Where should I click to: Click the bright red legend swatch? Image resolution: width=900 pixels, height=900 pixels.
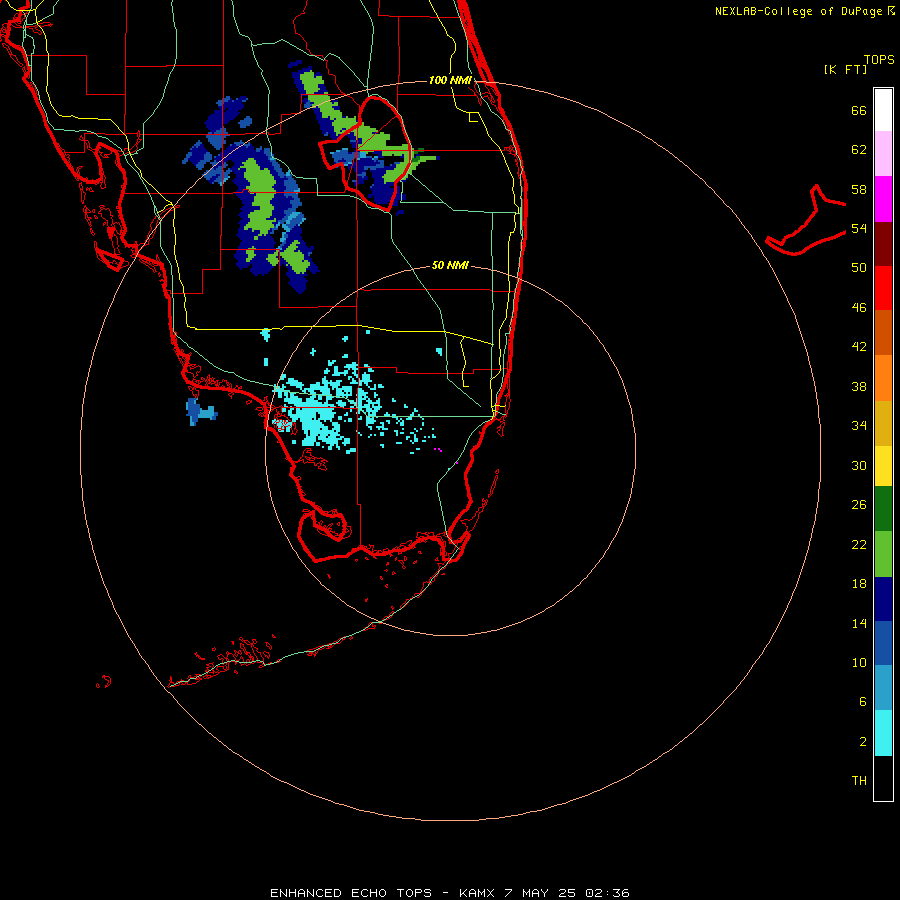[x=883, y=288]
